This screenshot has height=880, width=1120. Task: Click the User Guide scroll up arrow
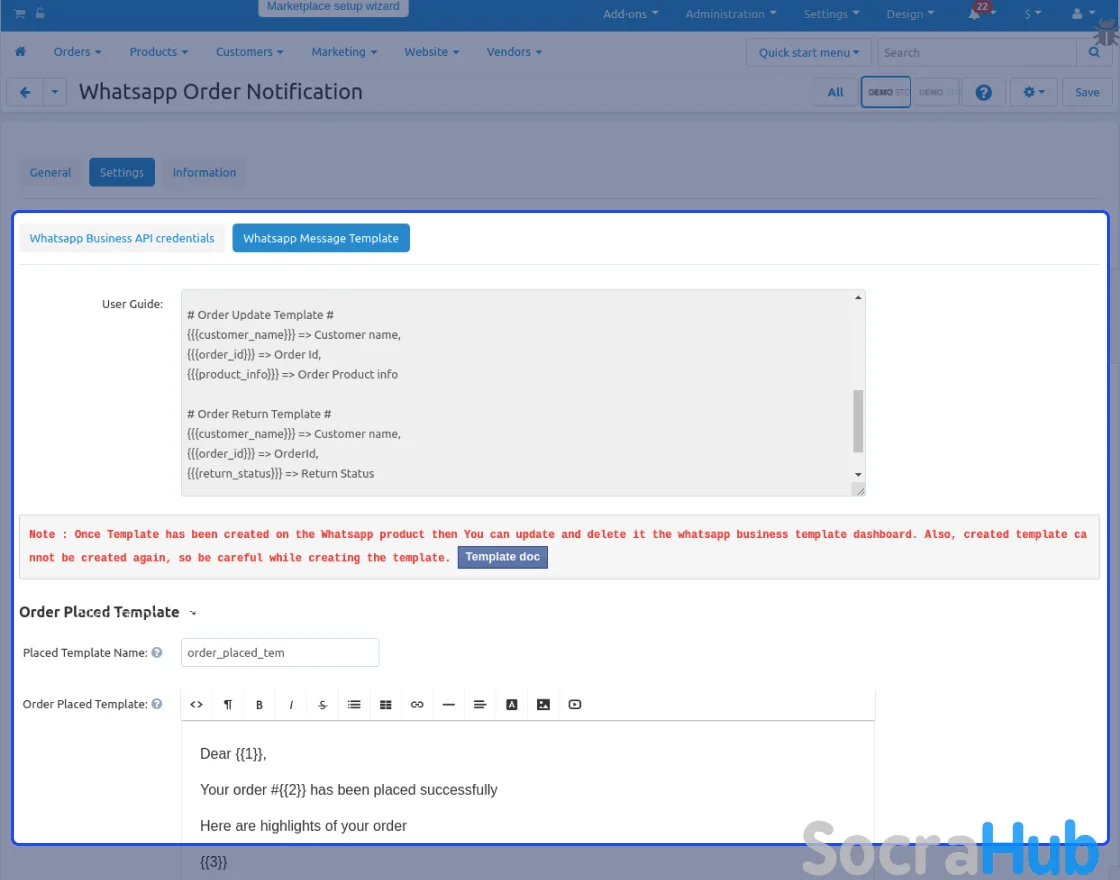859,297
